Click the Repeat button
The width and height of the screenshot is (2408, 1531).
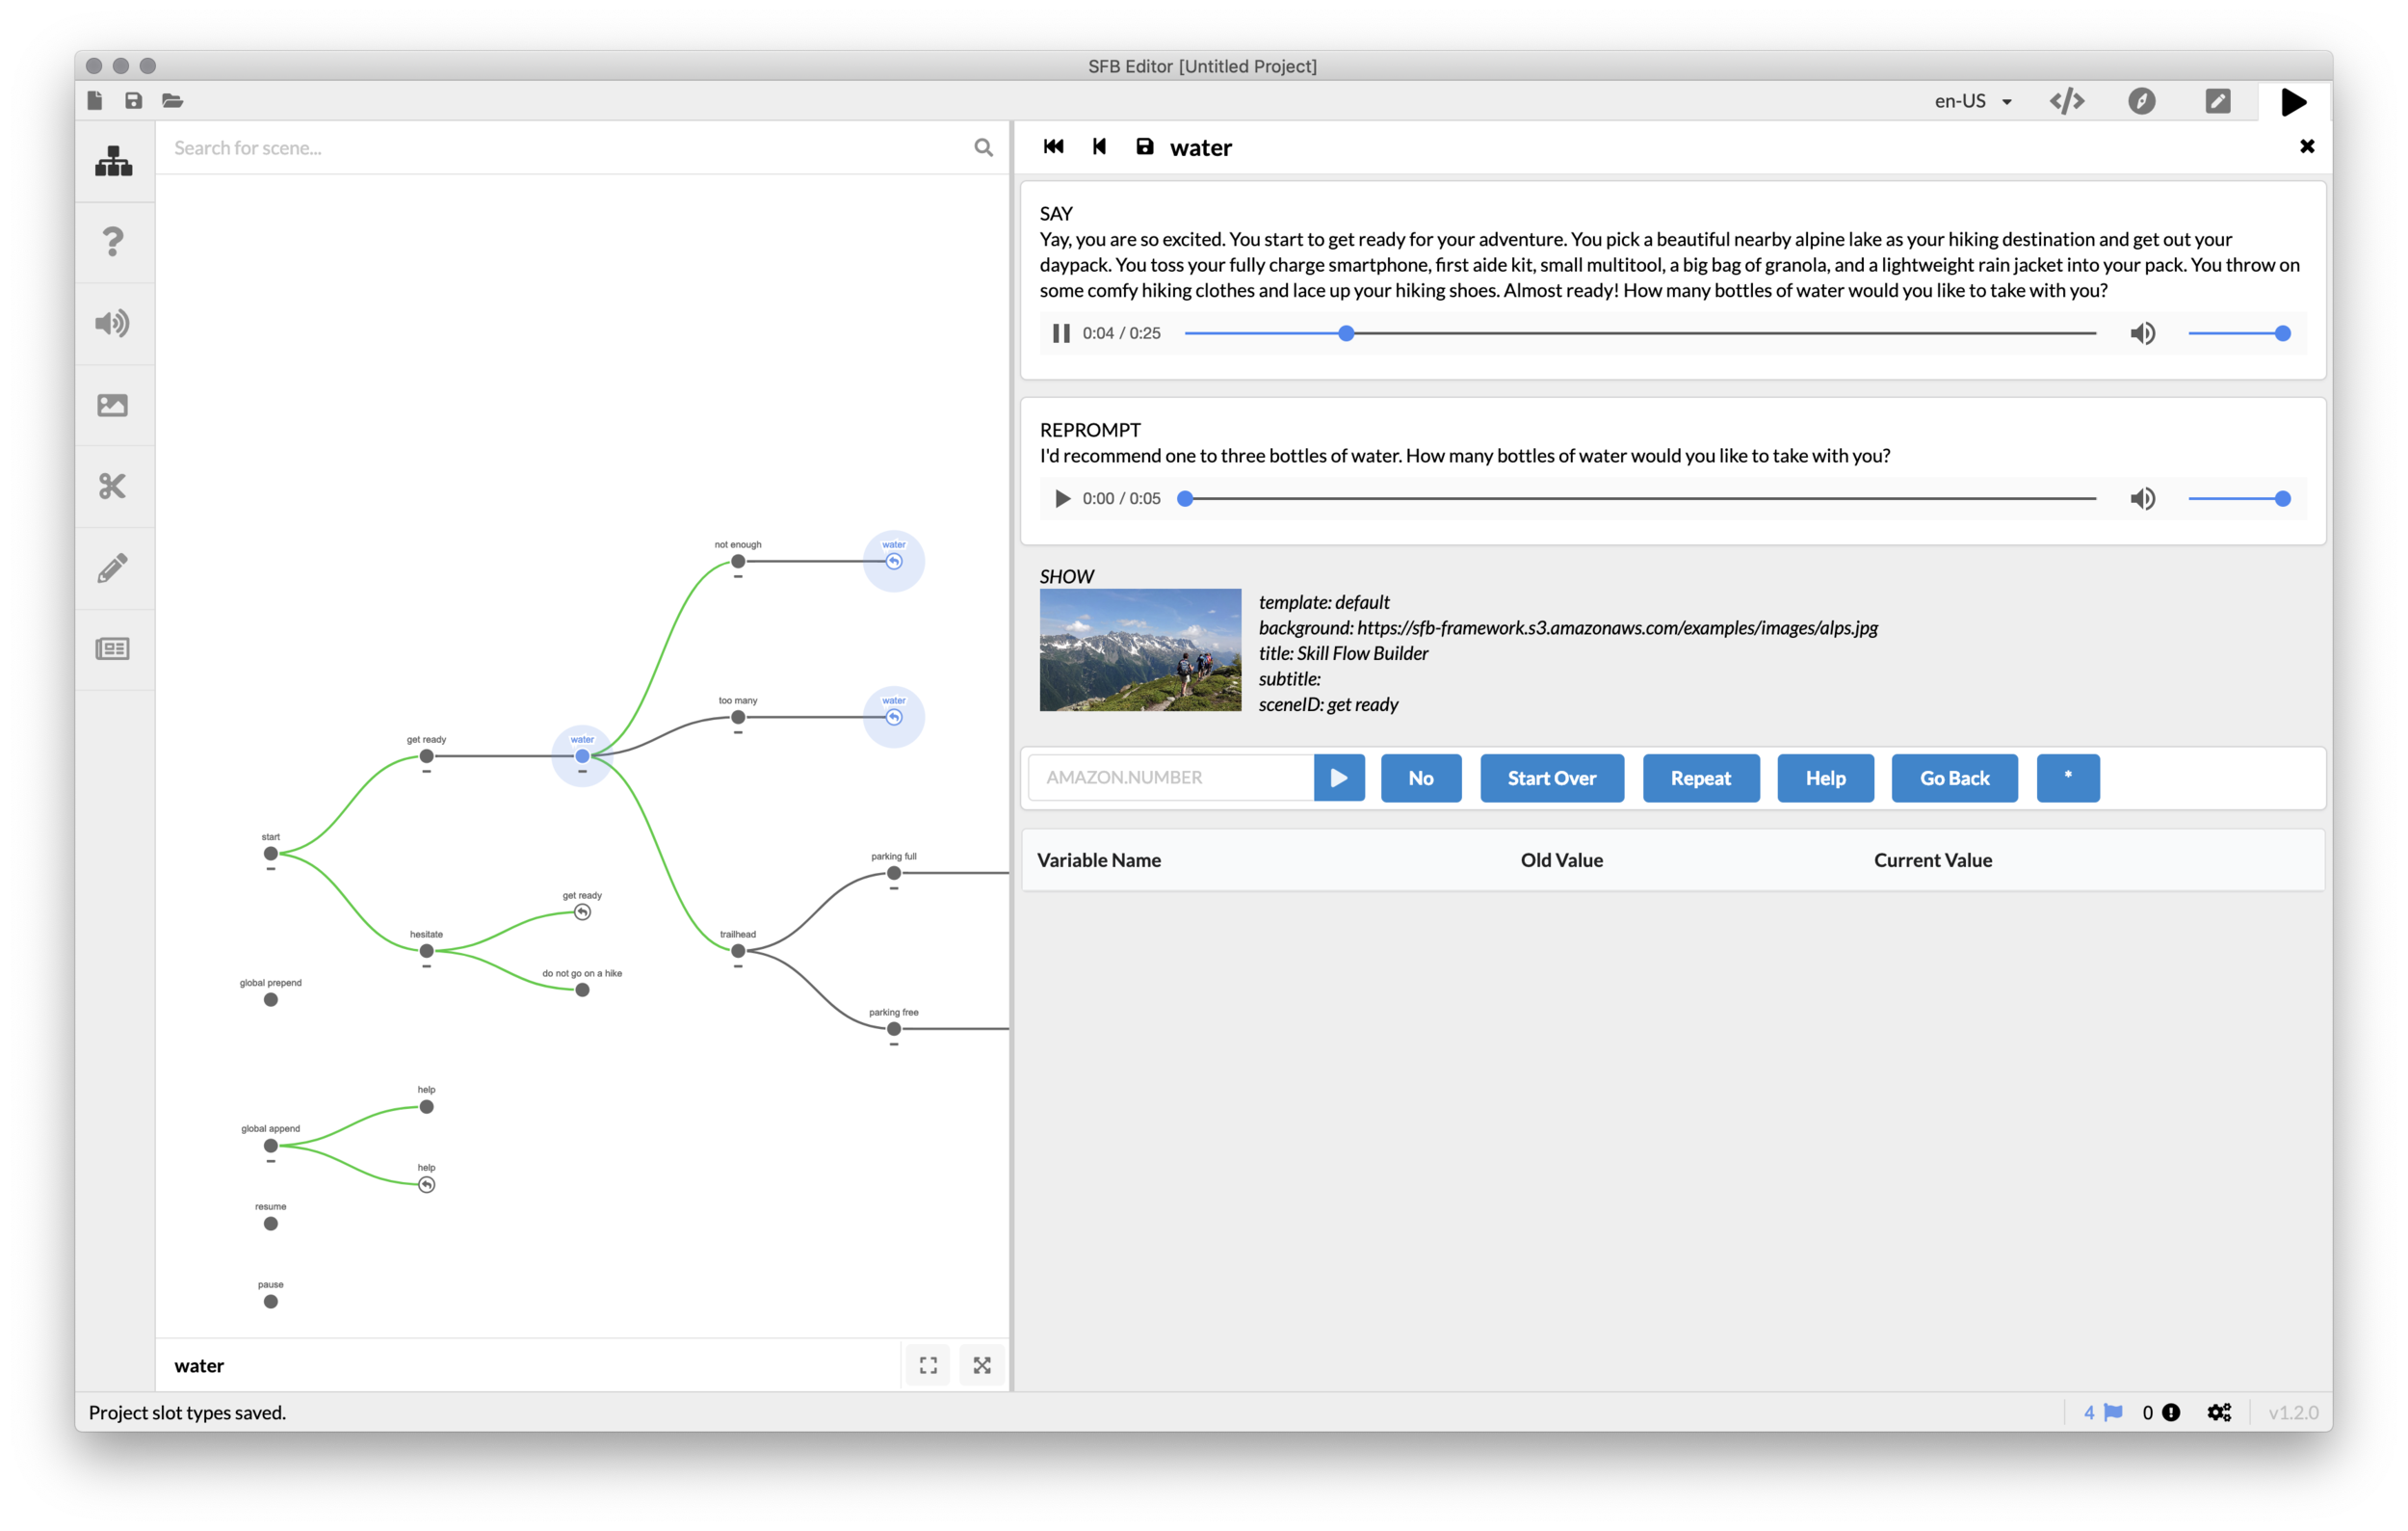(x=1700, y=777)
